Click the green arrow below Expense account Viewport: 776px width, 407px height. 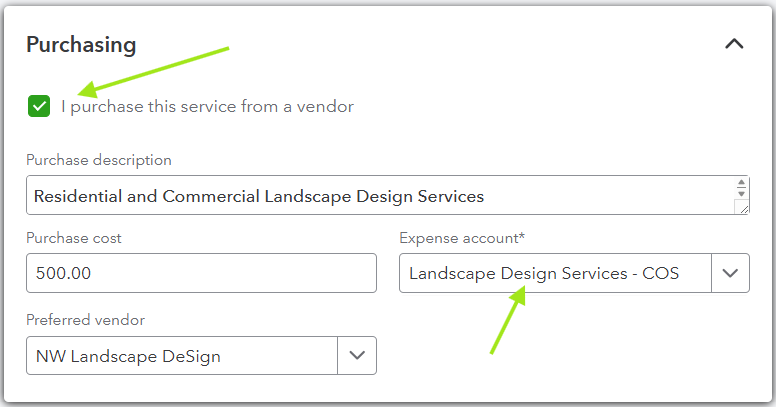pos(507,318)
